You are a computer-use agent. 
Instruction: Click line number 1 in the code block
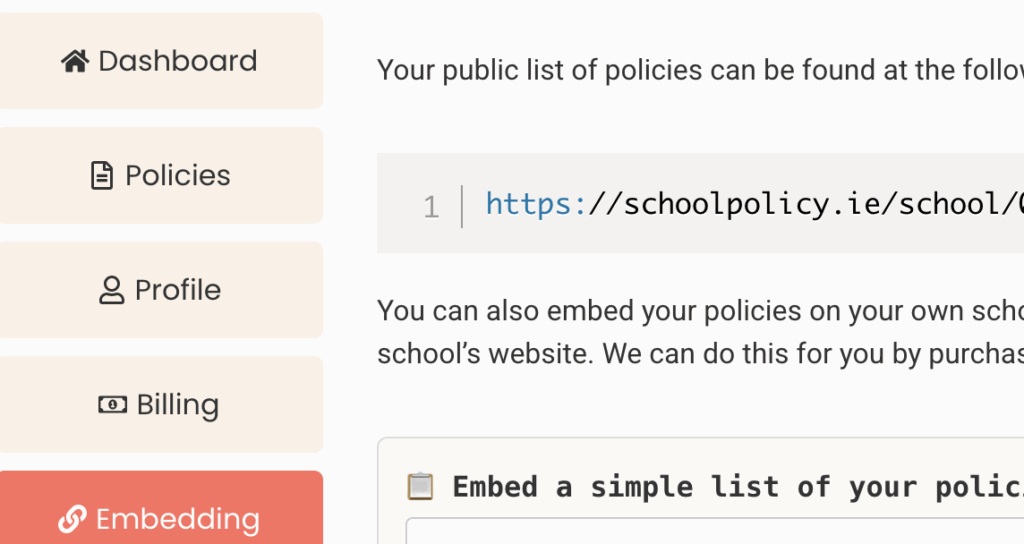click(431, 207)
